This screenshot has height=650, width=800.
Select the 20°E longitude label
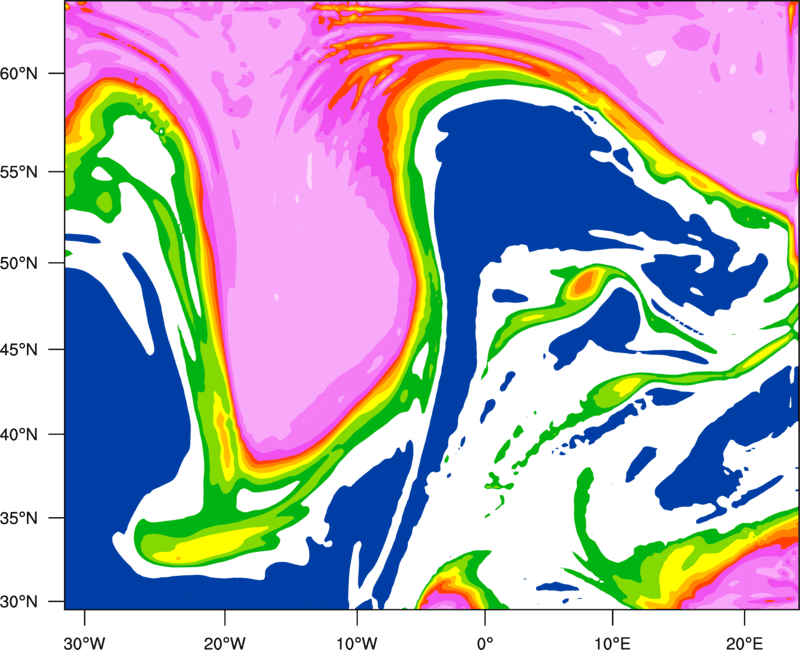click(744, 643)
